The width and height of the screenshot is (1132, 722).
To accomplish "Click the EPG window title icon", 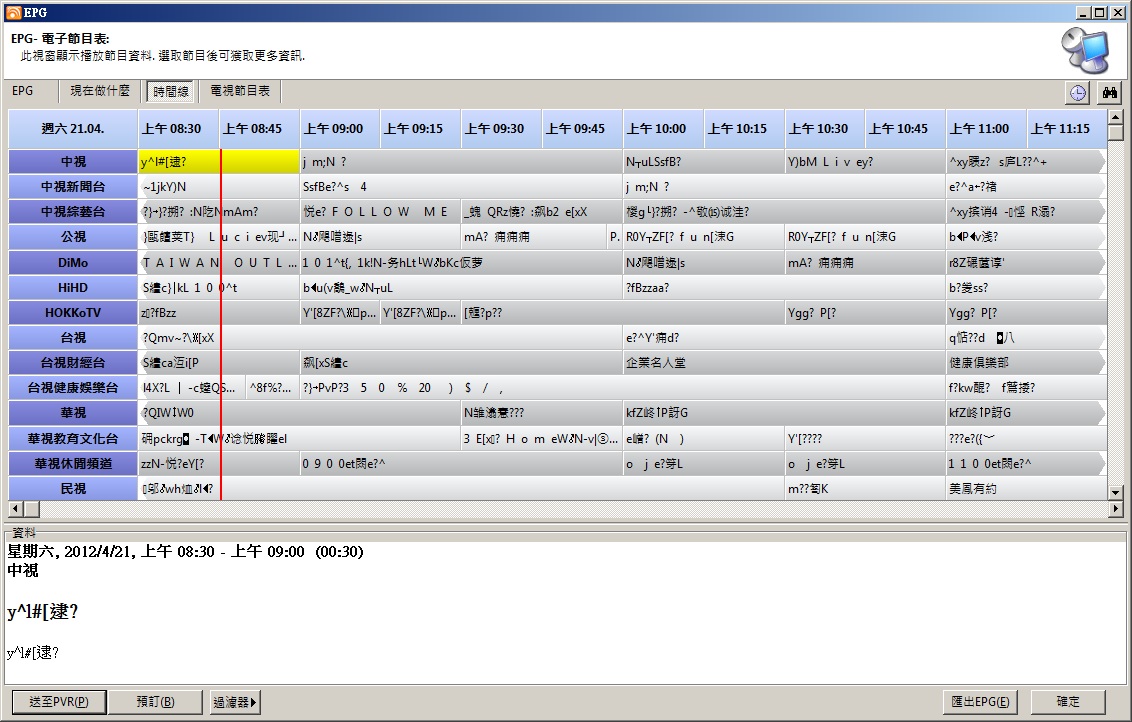I will [x=14, y=12].
